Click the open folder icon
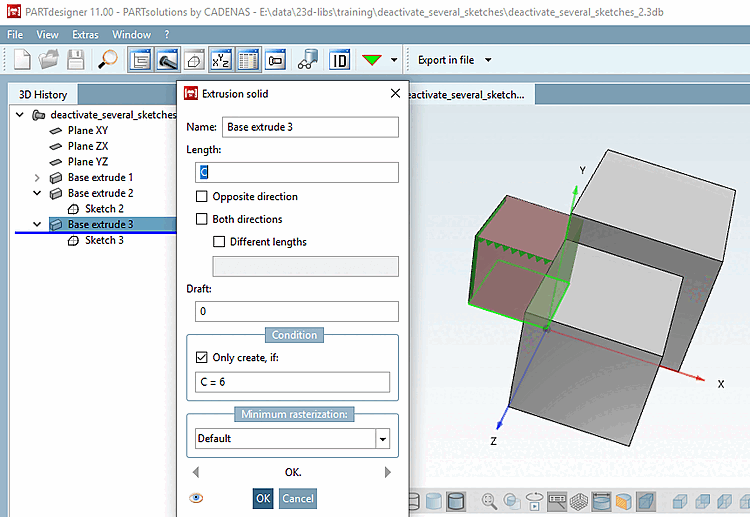This screenshot has width=750, height=517. [49, 60]
